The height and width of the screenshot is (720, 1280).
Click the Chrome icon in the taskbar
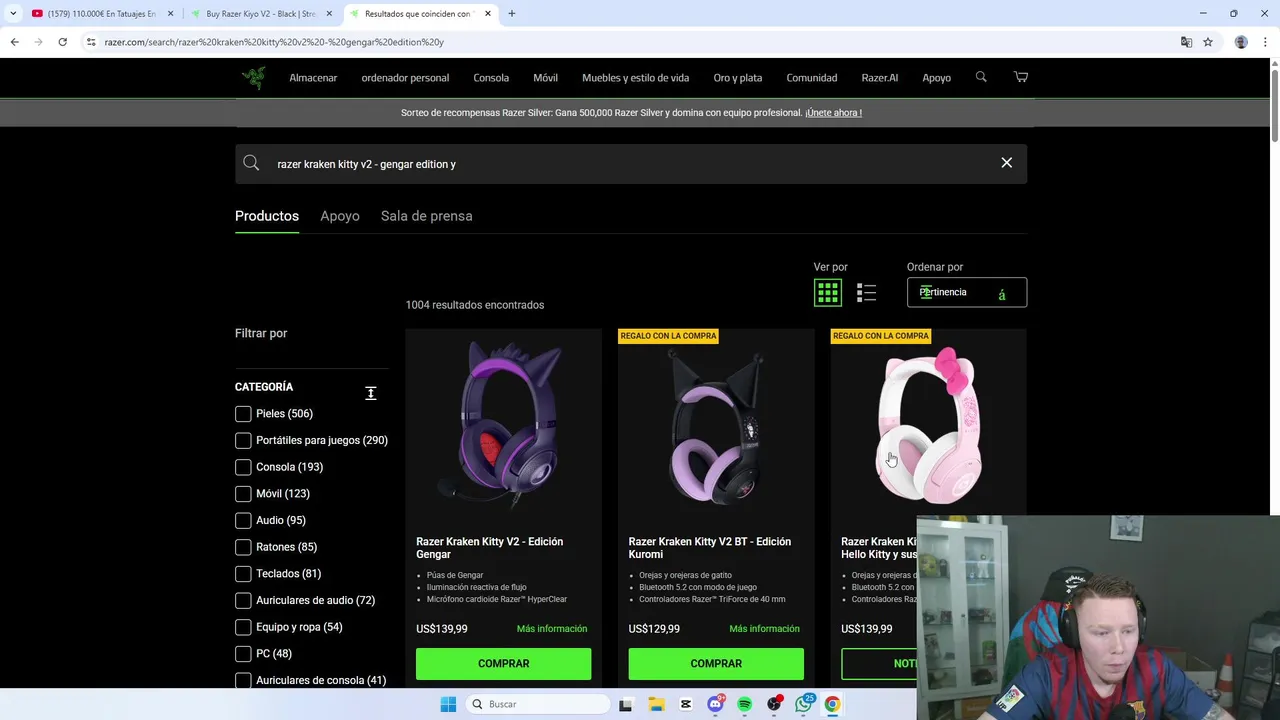(x=832, y=704)
